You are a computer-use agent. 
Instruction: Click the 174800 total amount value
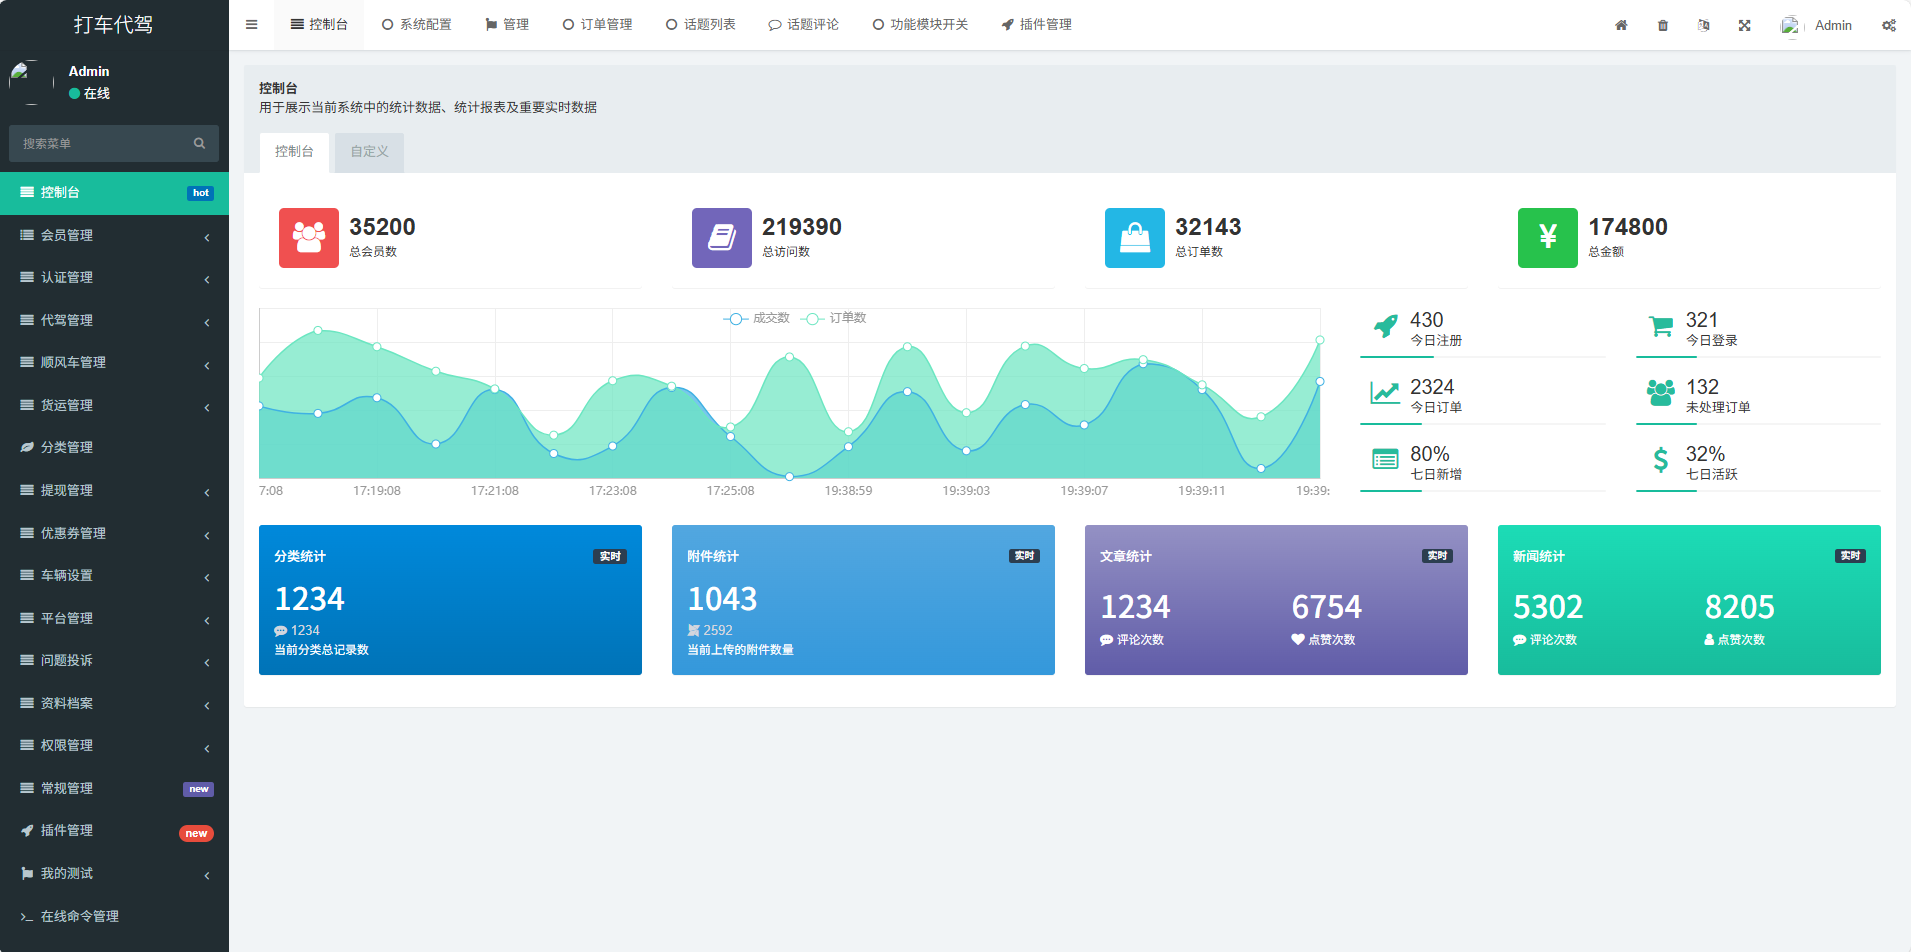[x=1628, y=227]
